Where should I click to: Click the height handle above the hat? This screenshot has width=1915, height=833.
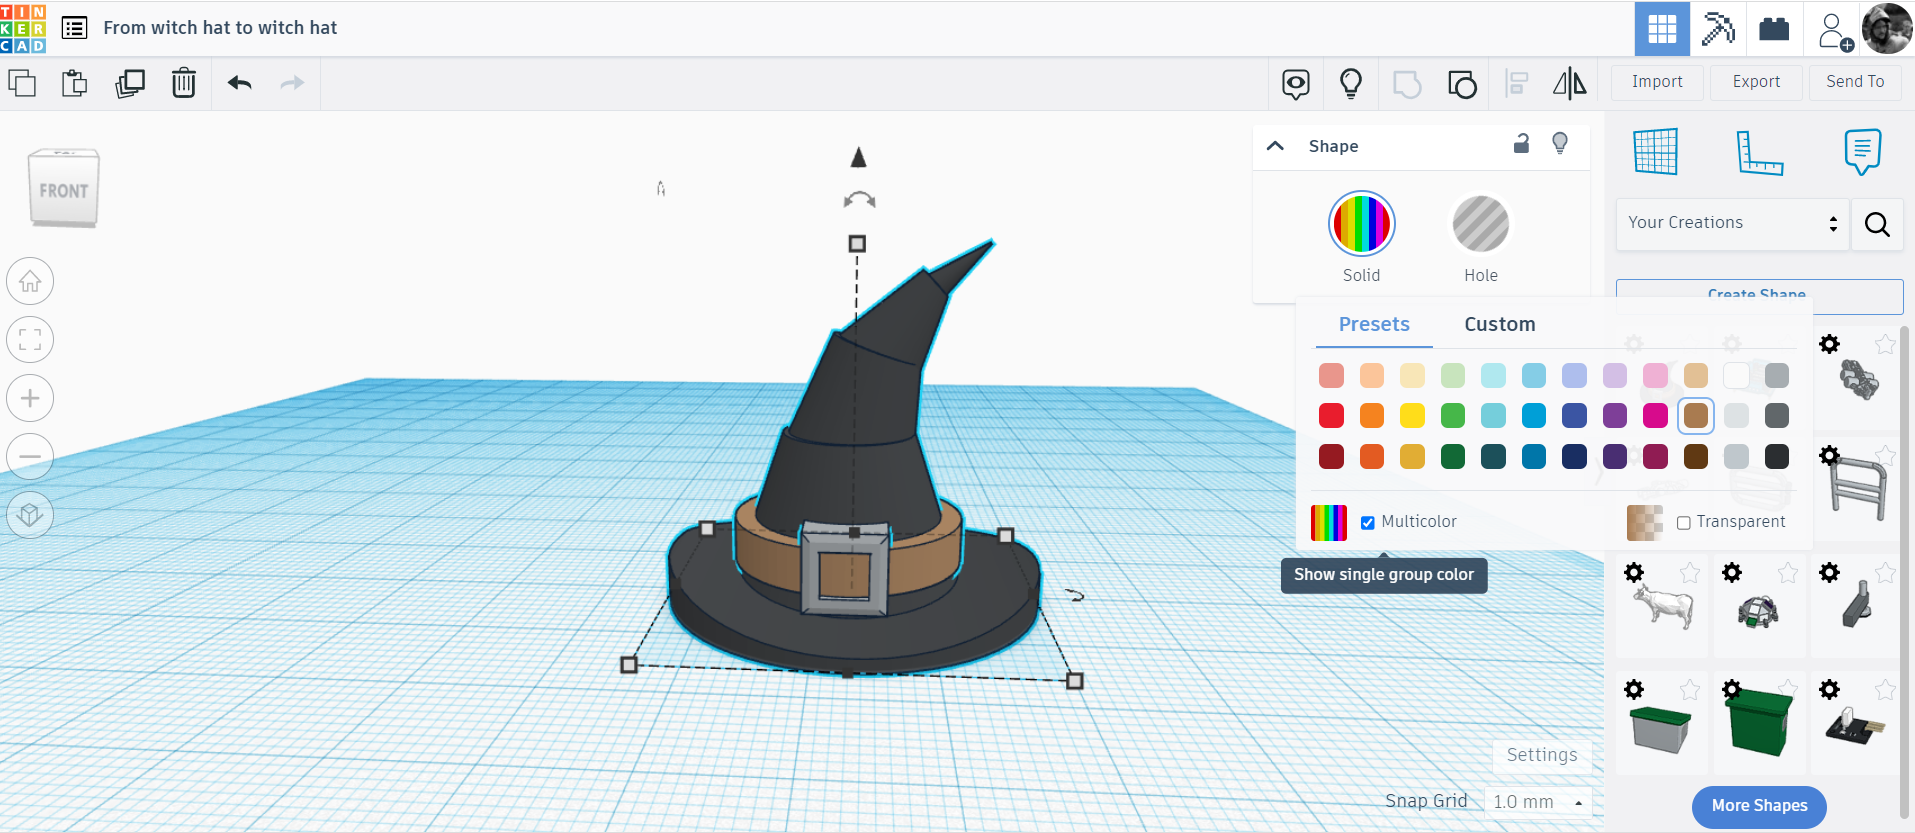point(857,244)
